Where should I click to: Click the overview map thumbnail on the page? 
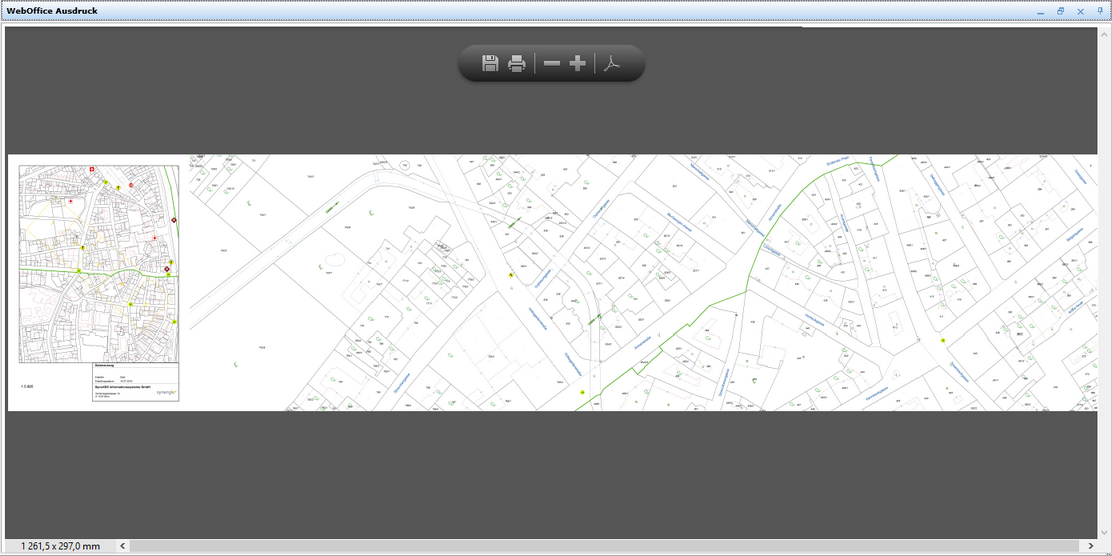pos(99,262)
